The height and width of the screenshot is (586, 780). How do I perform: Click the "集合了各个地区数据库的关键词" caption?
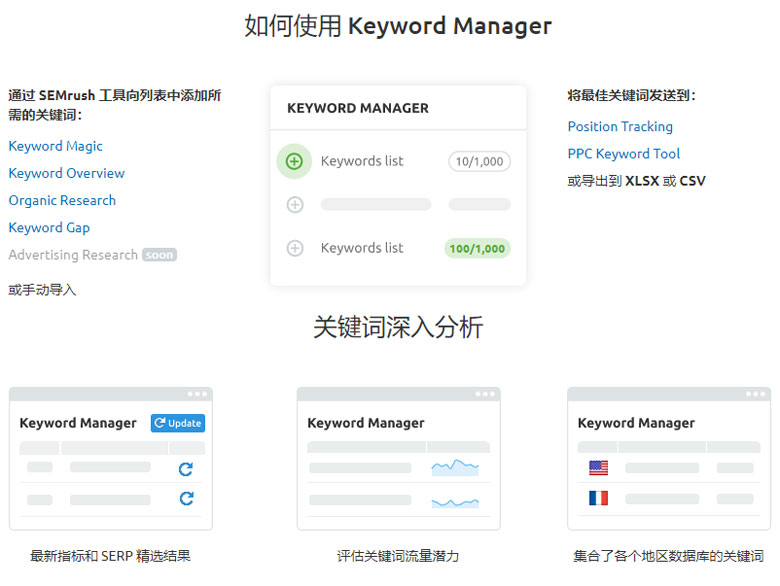tap(669, 556)
